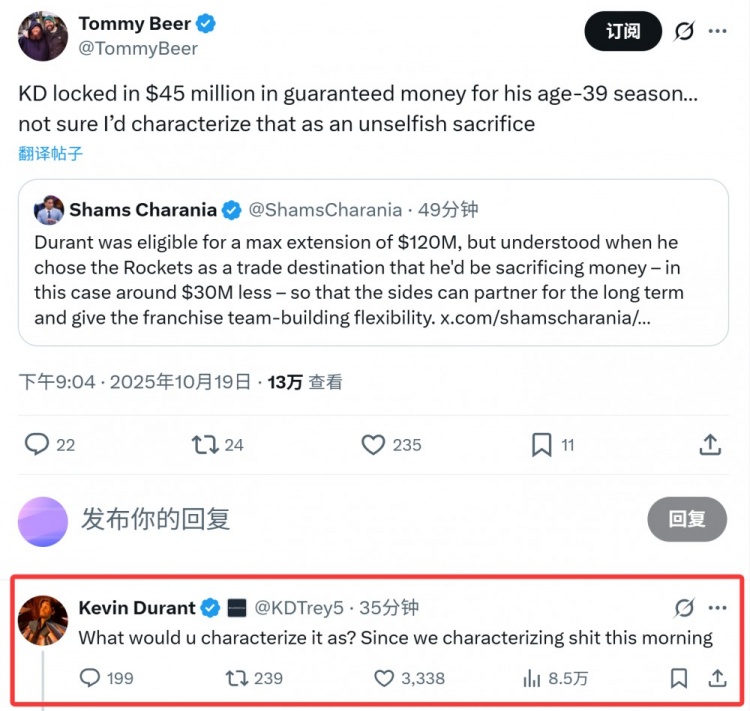Reply to Kevin Durant's comment
The width and height of the screenshot is (750, 711).
tap(91, 678)
